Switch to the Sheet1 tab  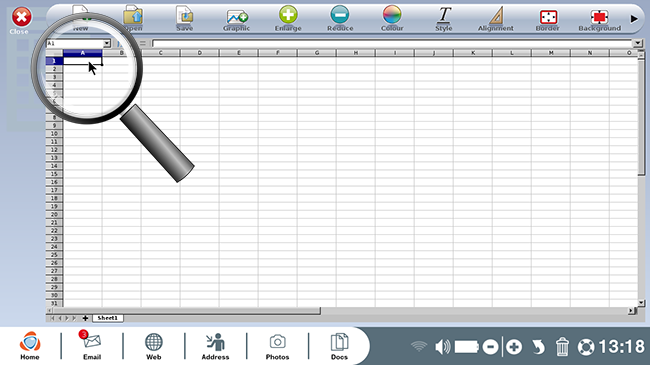pos(108,318)
